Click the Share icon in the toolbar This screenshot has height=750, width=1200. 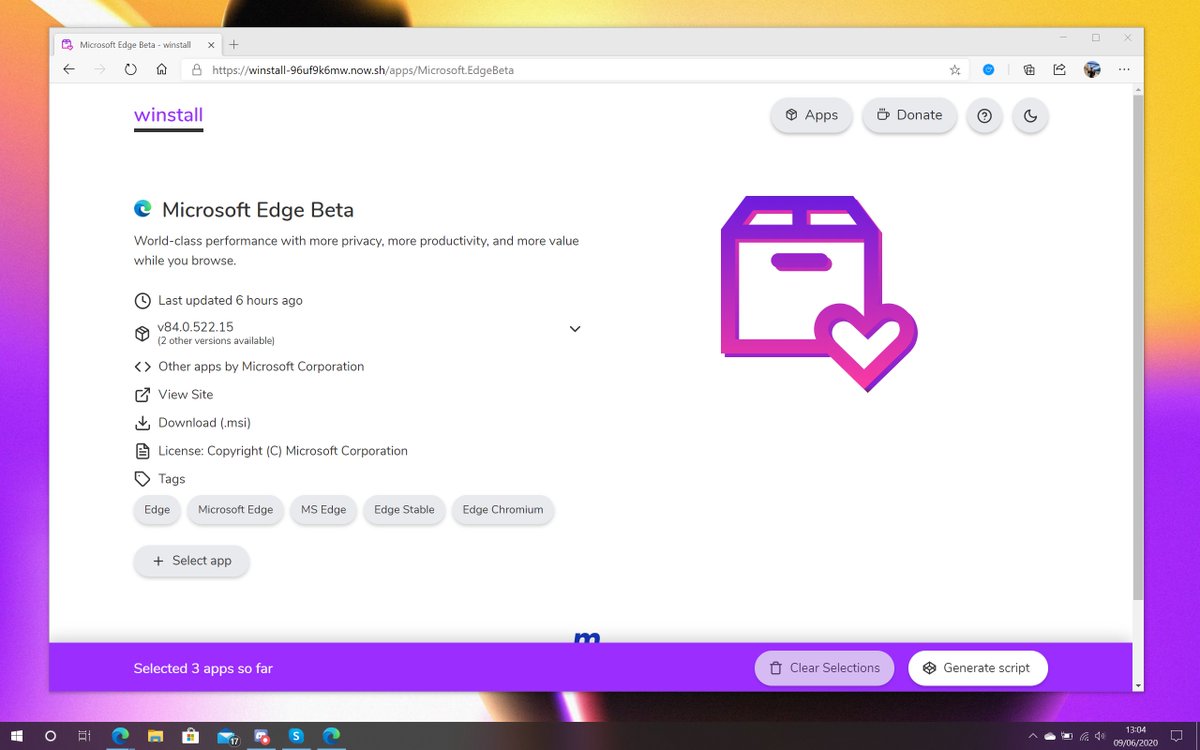pyautogui.click(x=1059, y=70)
